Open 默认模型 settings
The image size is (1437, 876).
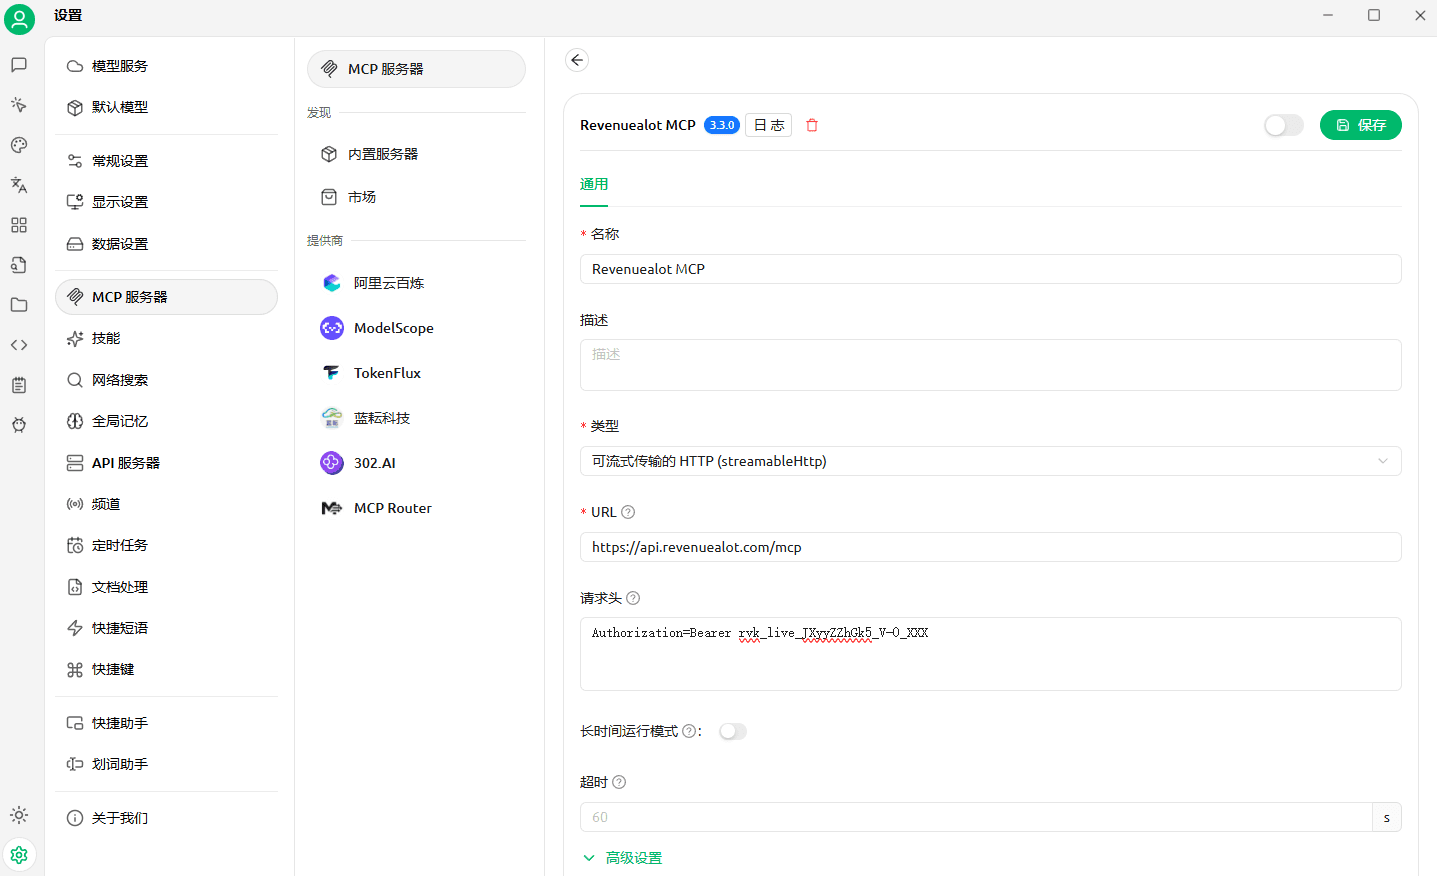coord(166,107)
